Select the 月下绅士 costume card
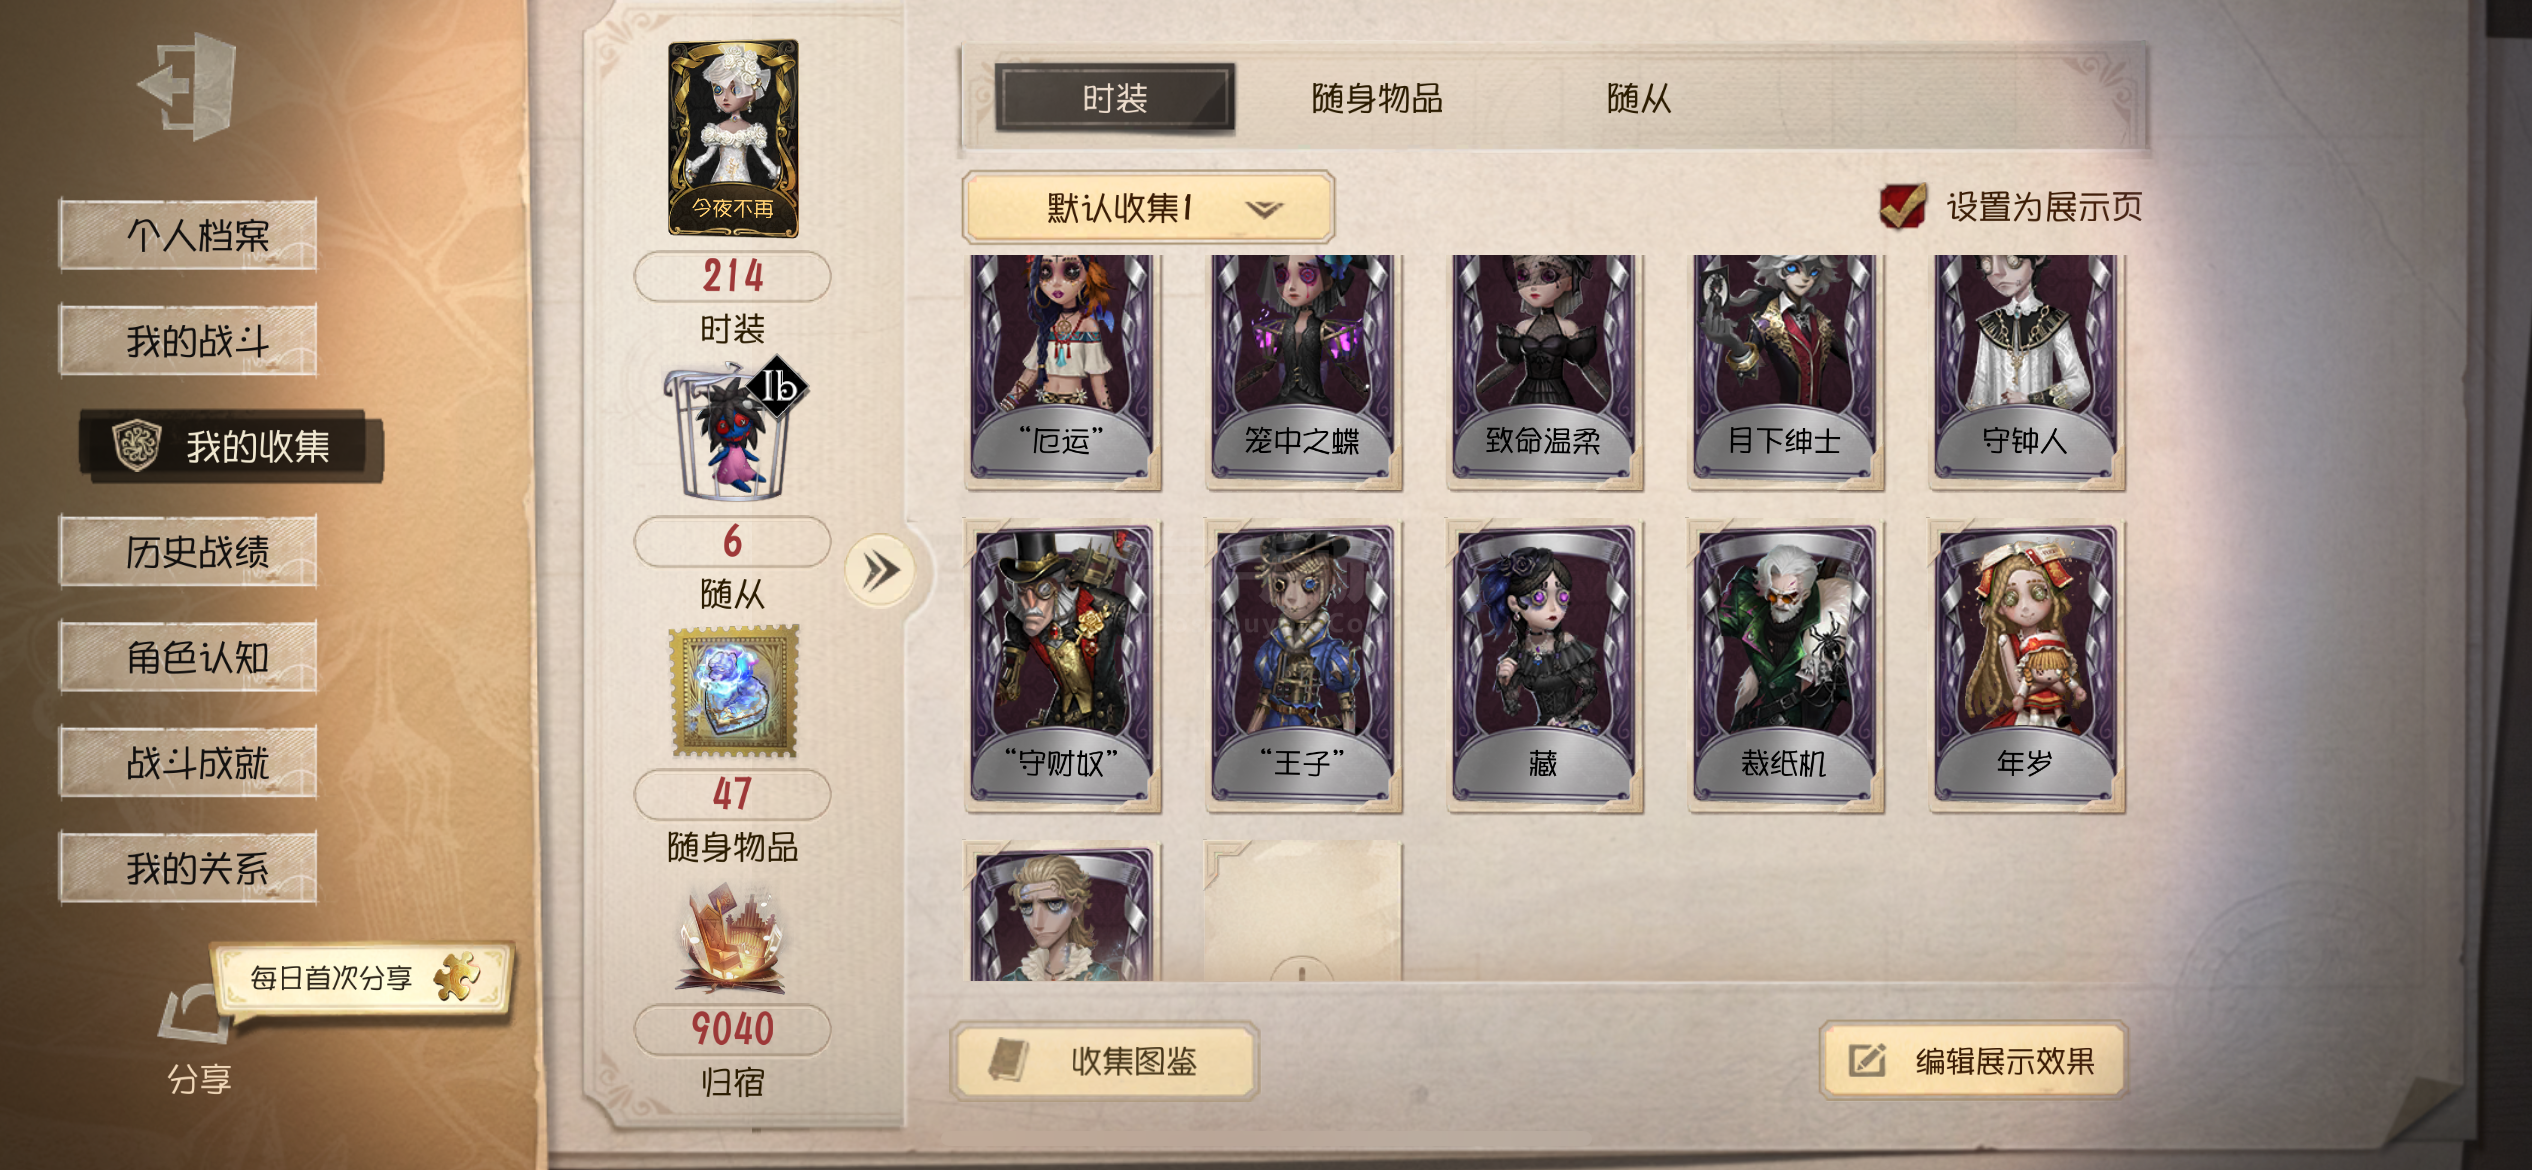Screen dimensions: 2532x1170 pyautogui.click(x=1785, y=371)
